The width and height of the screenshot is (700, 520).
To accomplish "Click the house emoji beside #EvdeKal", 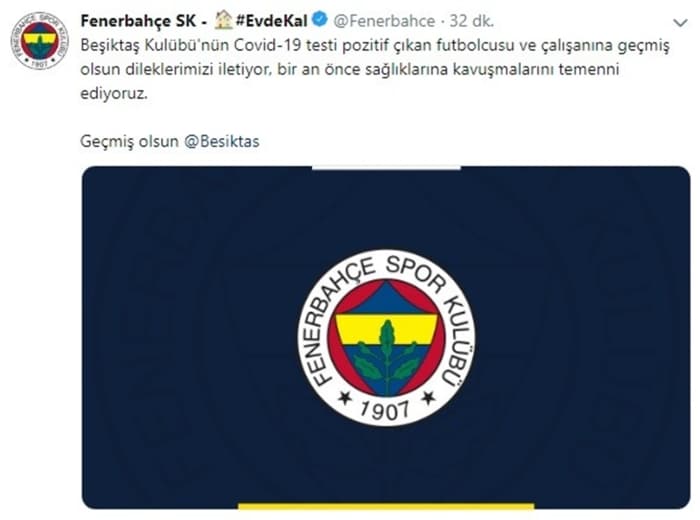I will coord(223,20).
